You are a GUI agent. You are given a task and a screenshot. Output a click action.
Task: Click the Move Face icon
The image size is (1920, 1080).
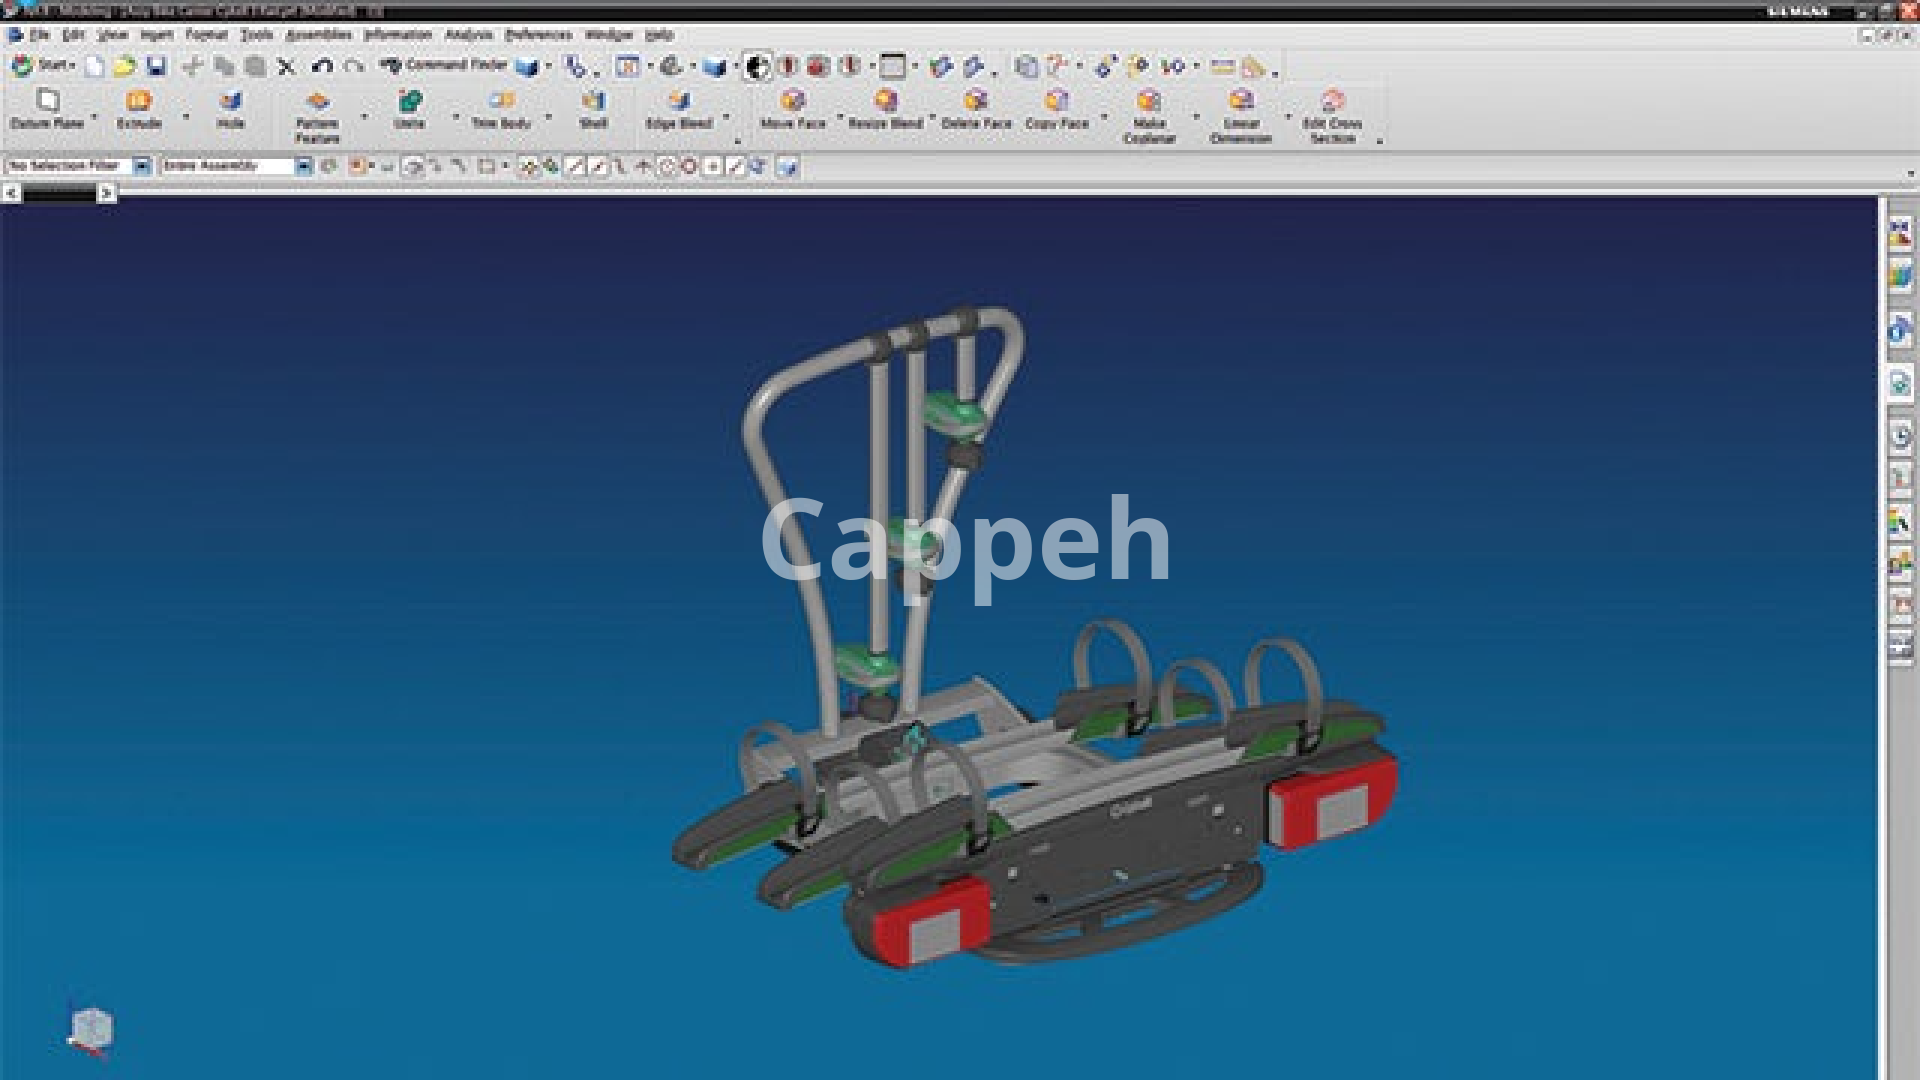click(793, 102)
